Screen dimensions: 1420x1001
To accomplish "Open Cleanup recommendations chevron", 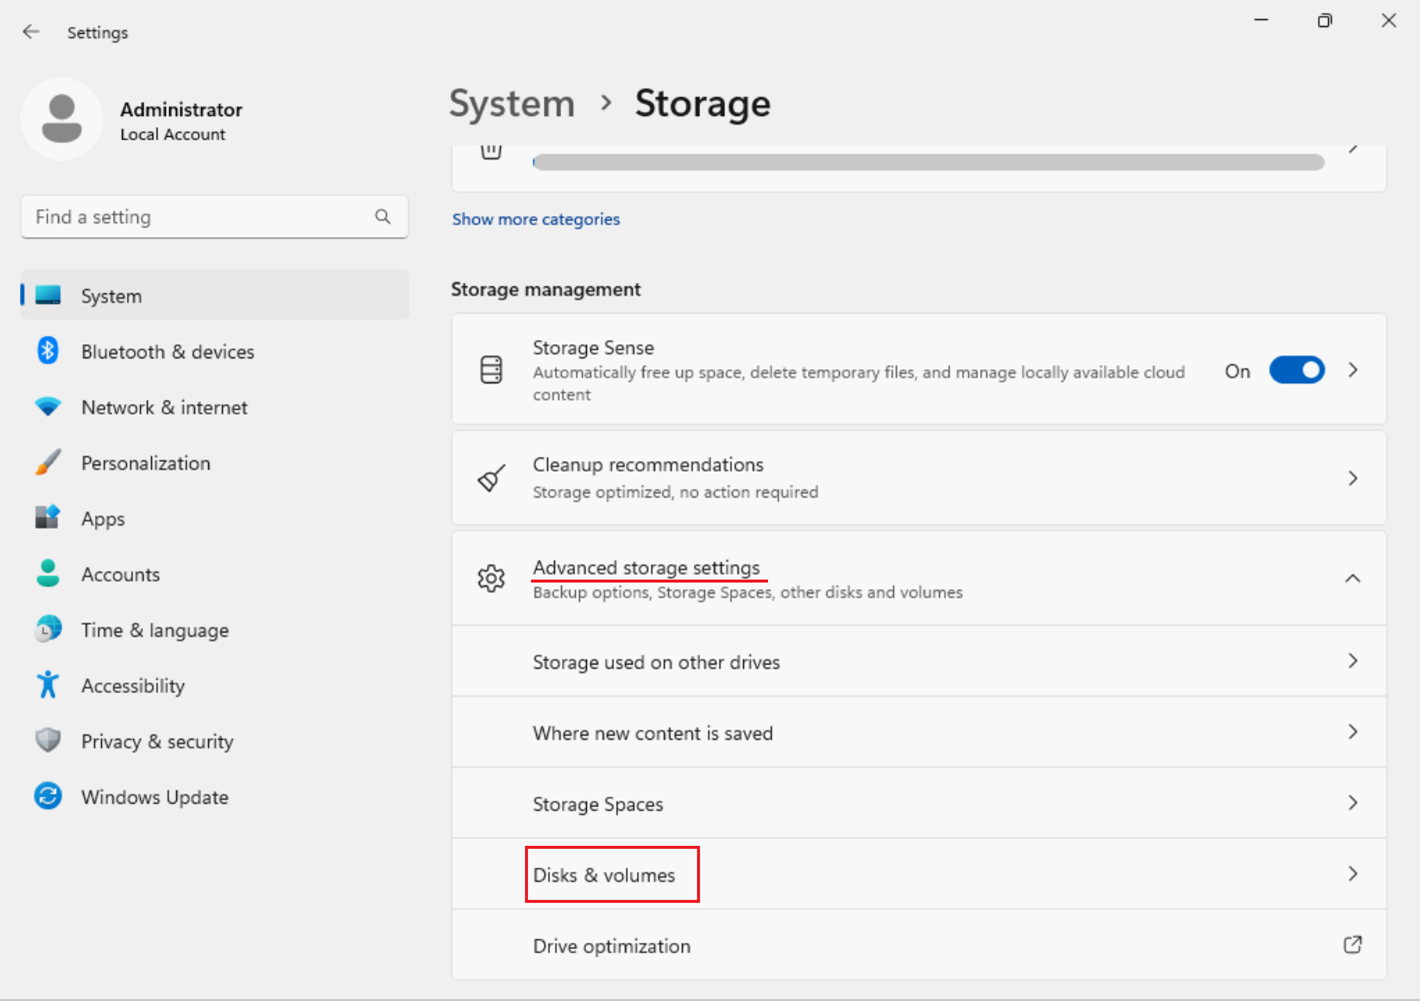I will pos(1353,478).
